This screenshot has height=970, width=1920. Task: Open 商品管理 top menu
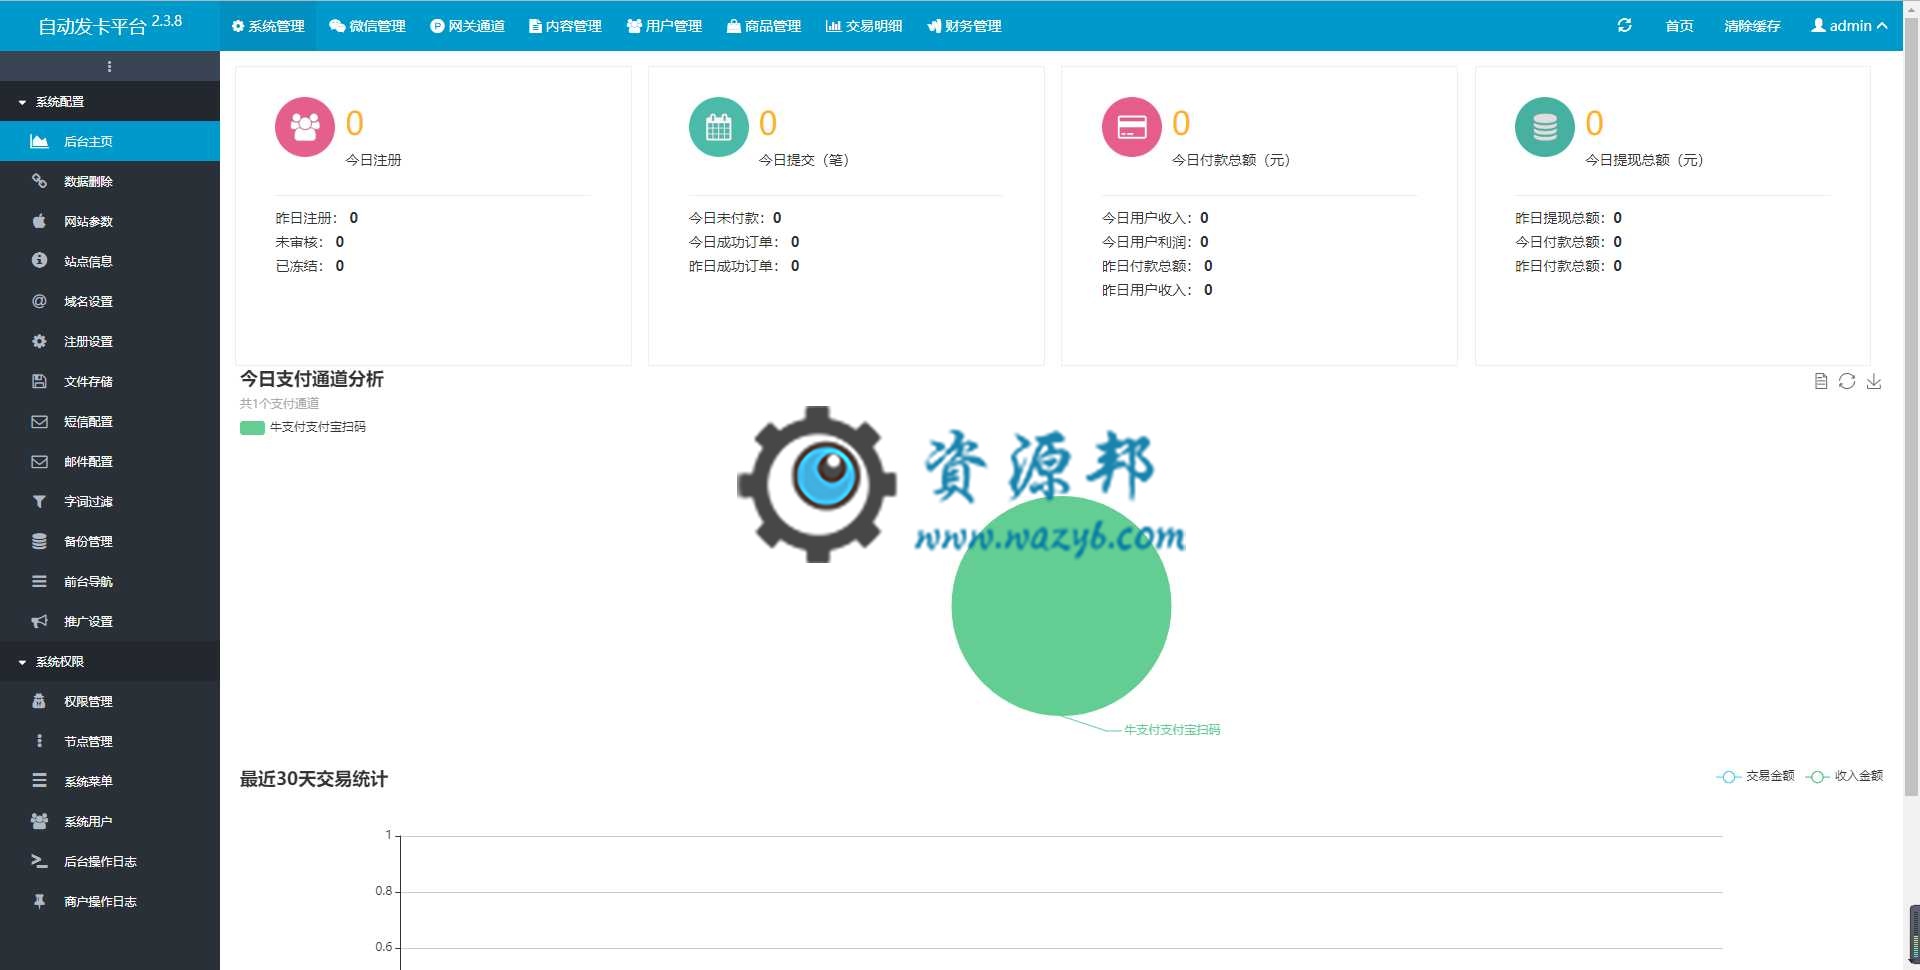pos(764,26)
